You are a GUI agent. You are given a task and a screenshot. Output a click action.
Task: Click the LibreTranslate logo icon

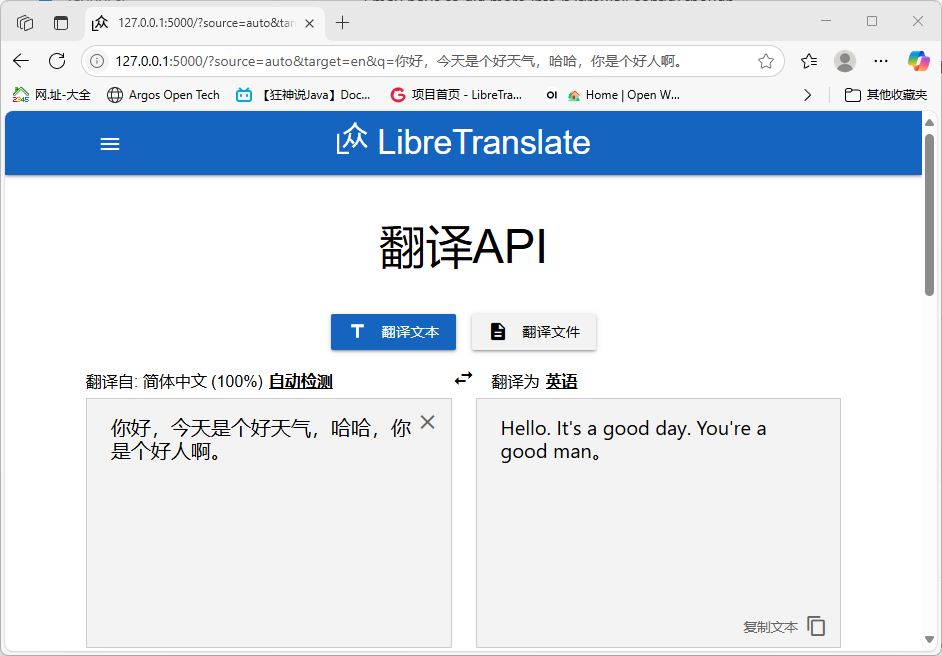[x=351, y=139]
